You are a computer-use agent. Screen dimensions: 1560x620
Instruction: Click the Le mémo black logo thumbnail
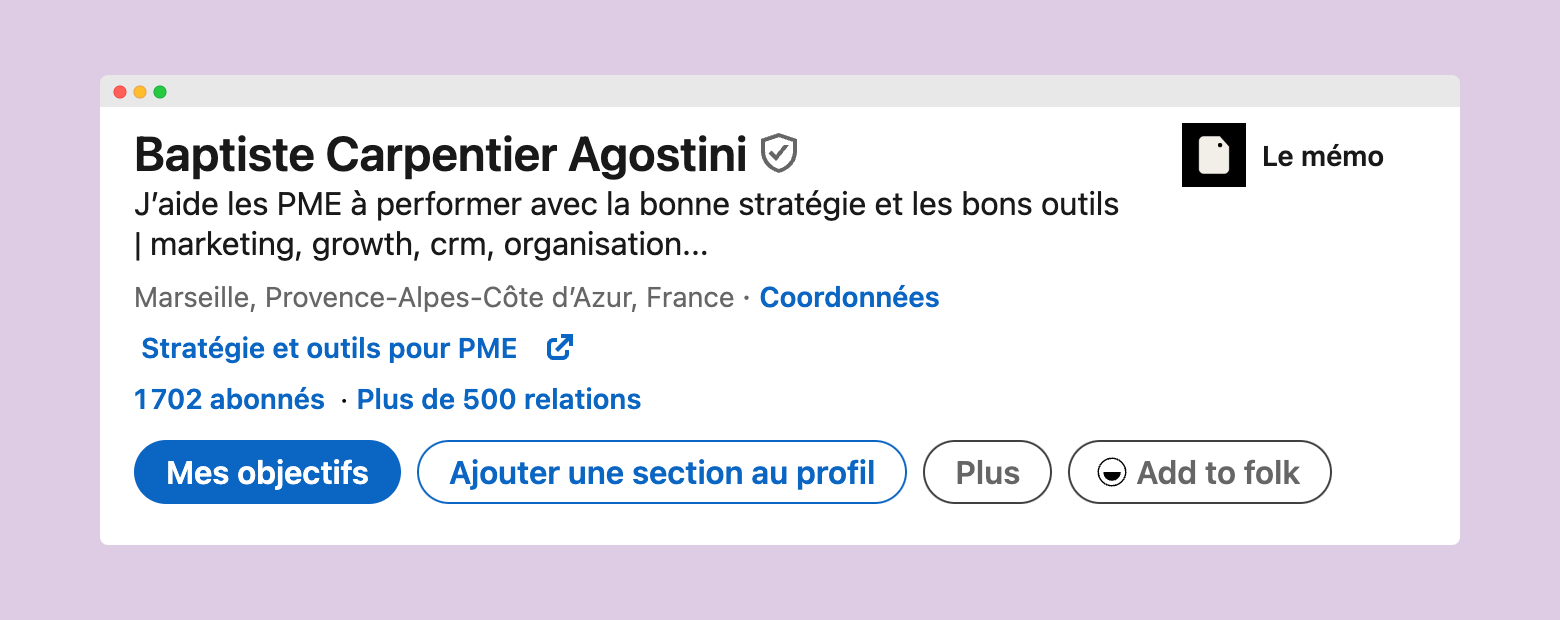pos(1214,155)
